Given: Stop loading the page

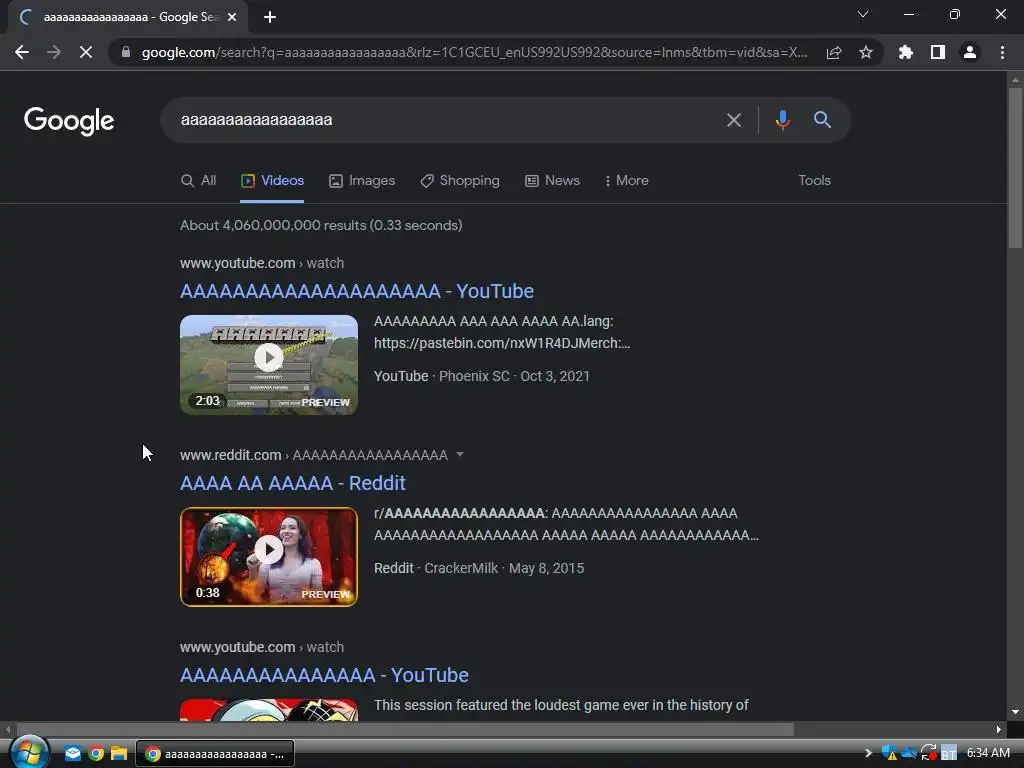Looking at the screenshot, I should (86, 52).
